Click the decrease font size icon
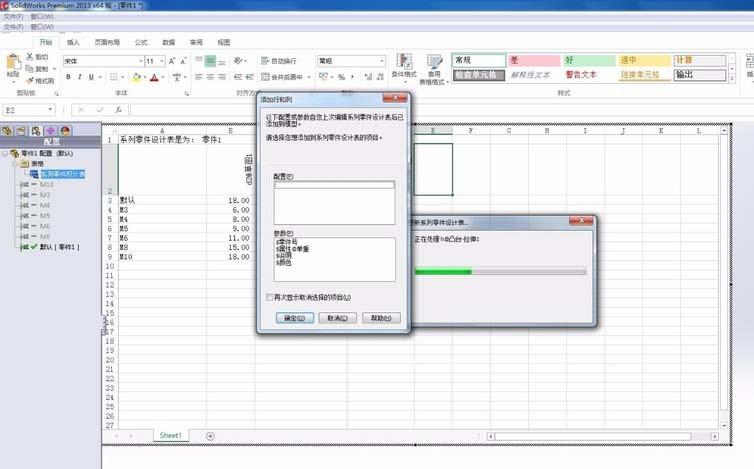This screenshot has width=754, height=469. 183,61
